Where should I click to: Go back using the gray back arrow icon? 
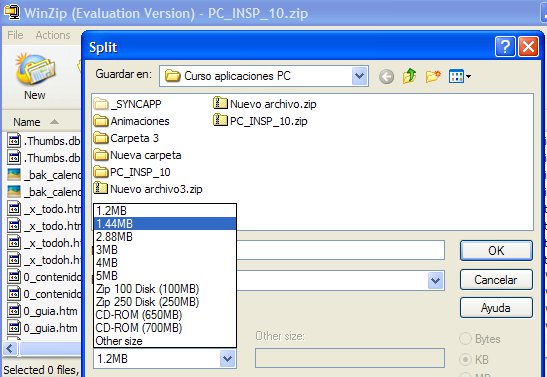click(x=386, y=76)
